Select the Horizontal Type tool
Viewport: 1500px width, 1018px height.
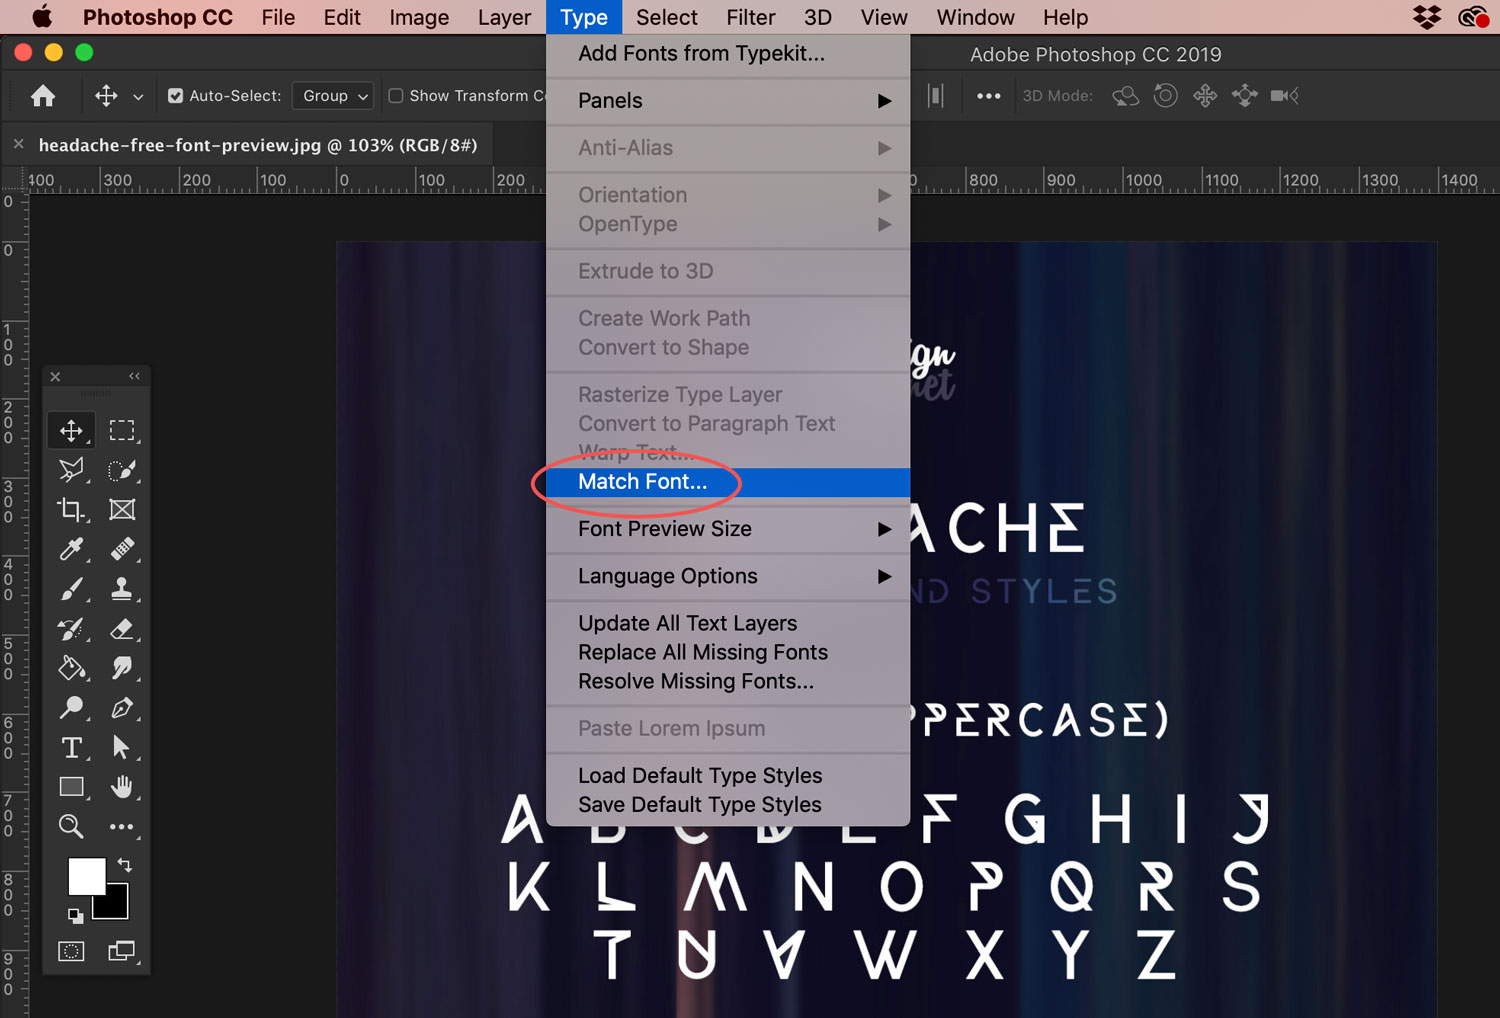tap(70, 747)
